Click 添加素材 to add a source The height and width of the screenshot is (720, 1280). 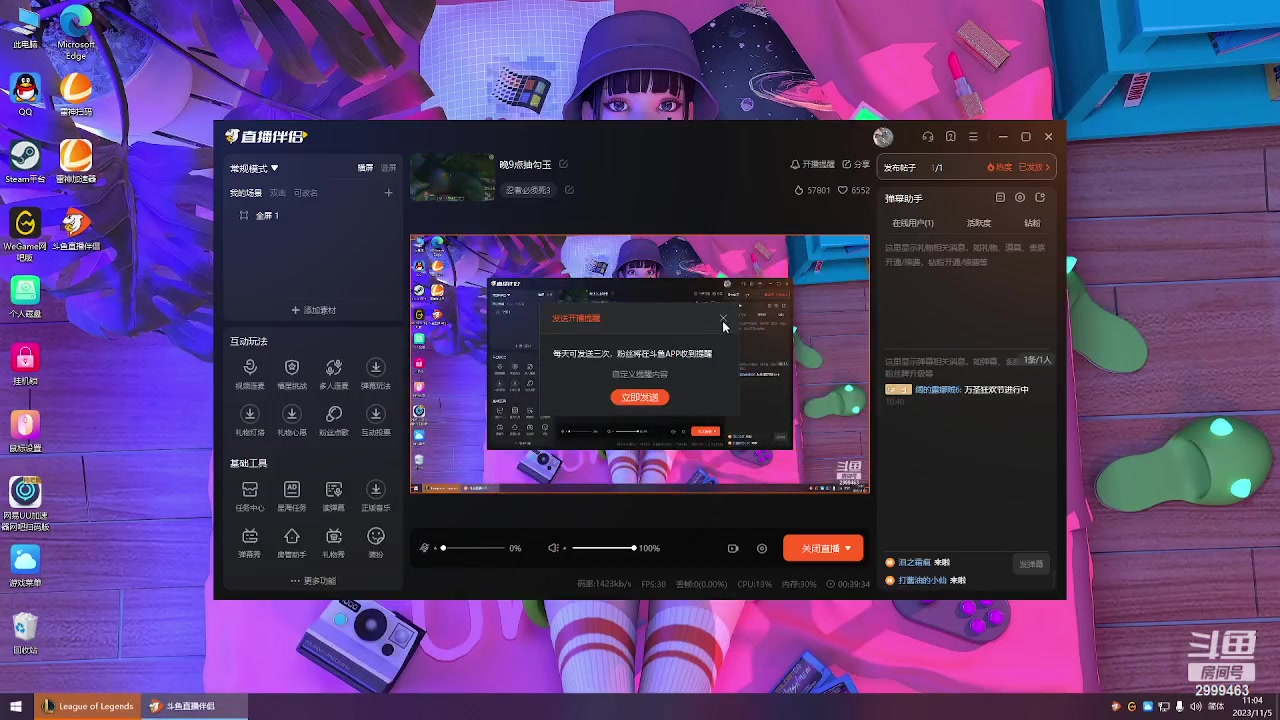pos(313,310)
